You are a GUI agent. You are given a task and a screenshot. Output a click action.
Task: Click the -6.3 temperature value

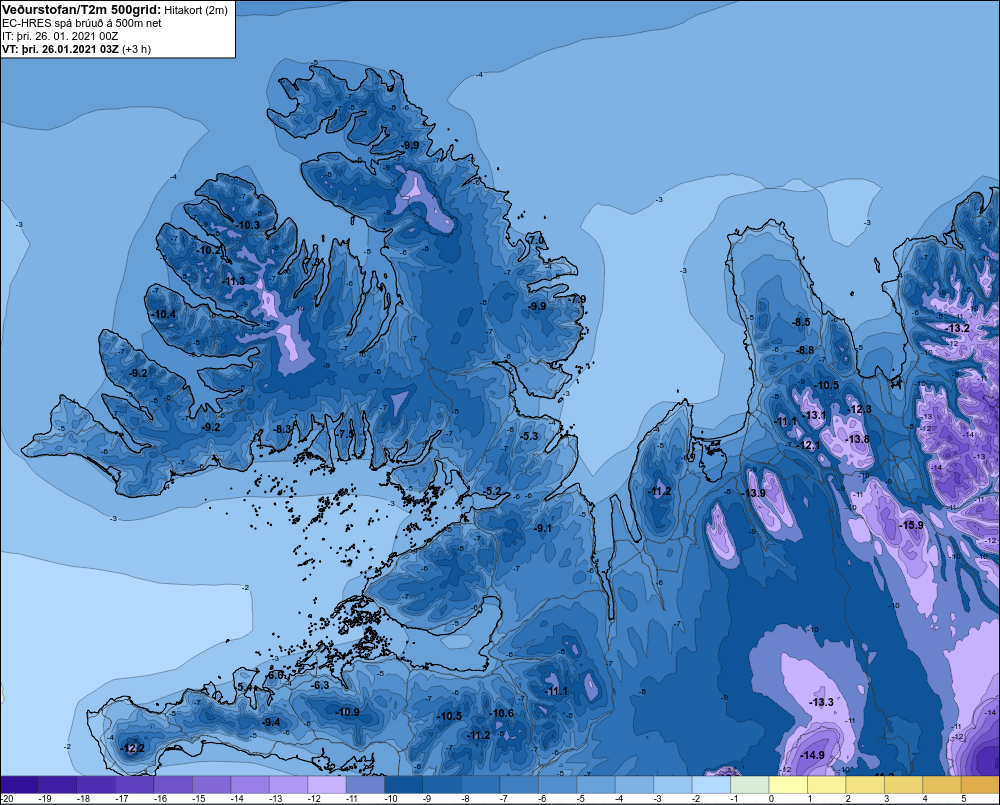pos(320,685)
